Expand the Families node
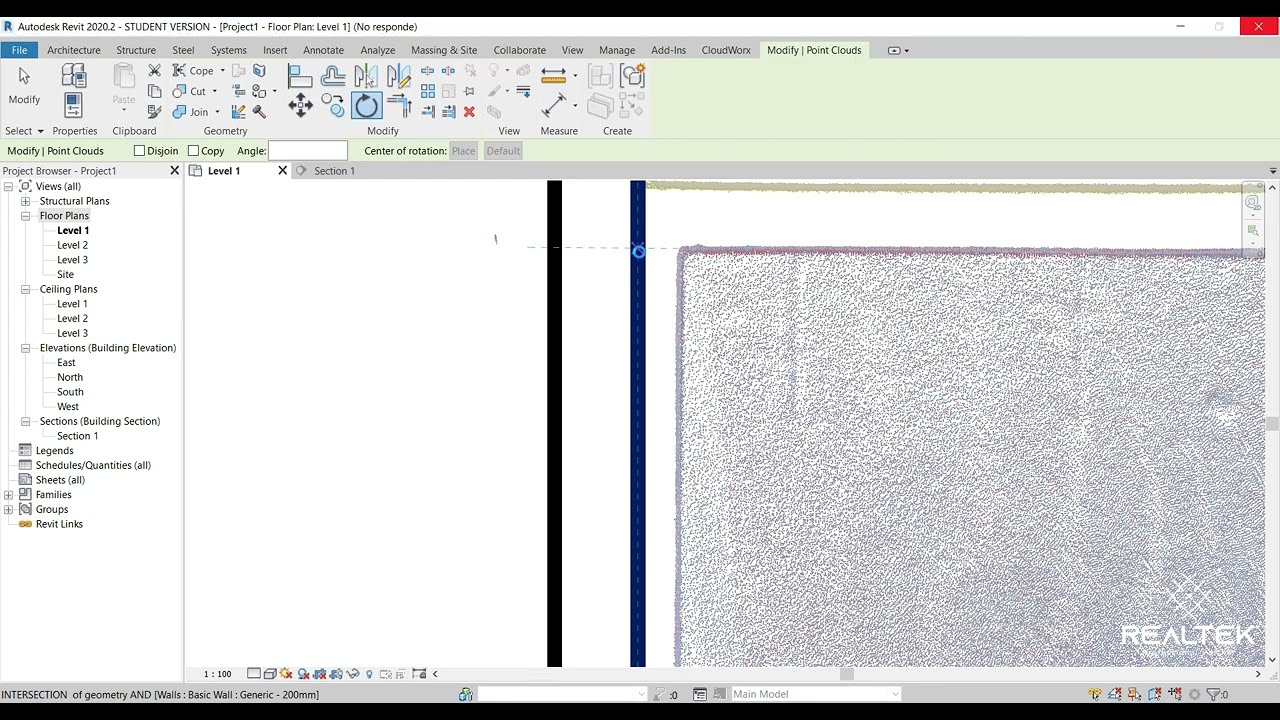 8,495
